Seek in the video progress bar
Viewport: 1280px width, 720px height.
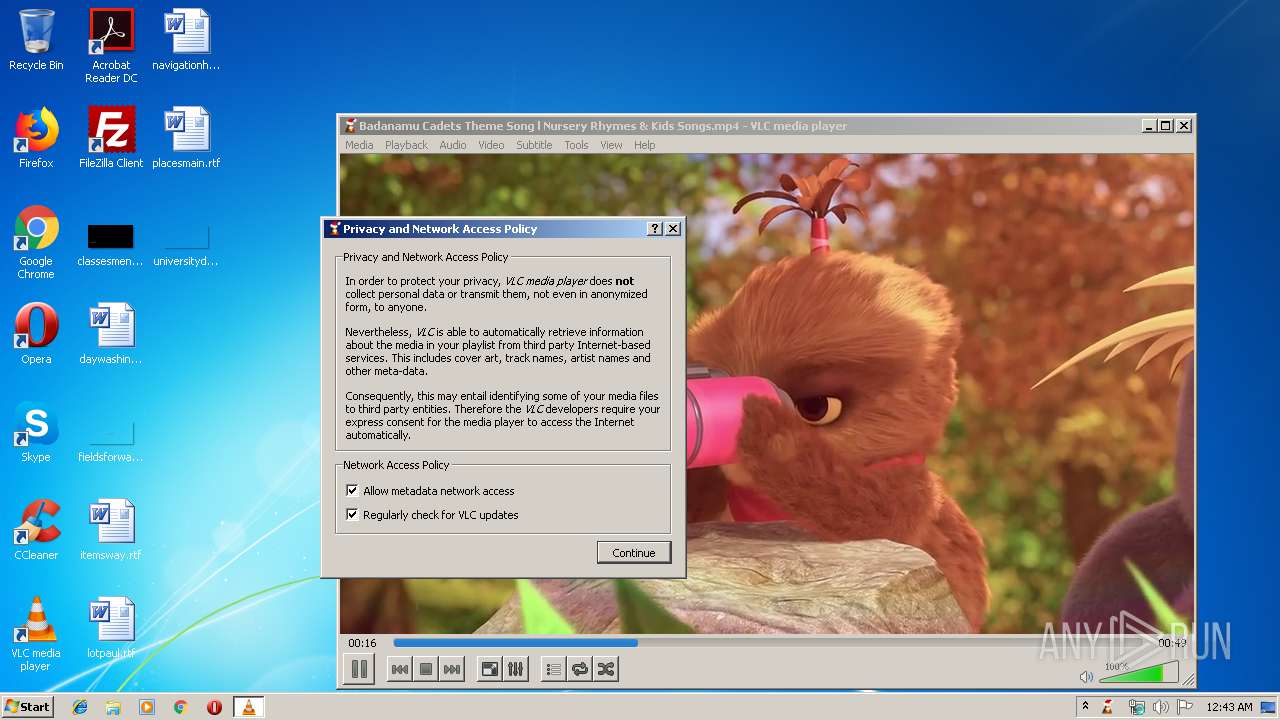tap(770, 643)
